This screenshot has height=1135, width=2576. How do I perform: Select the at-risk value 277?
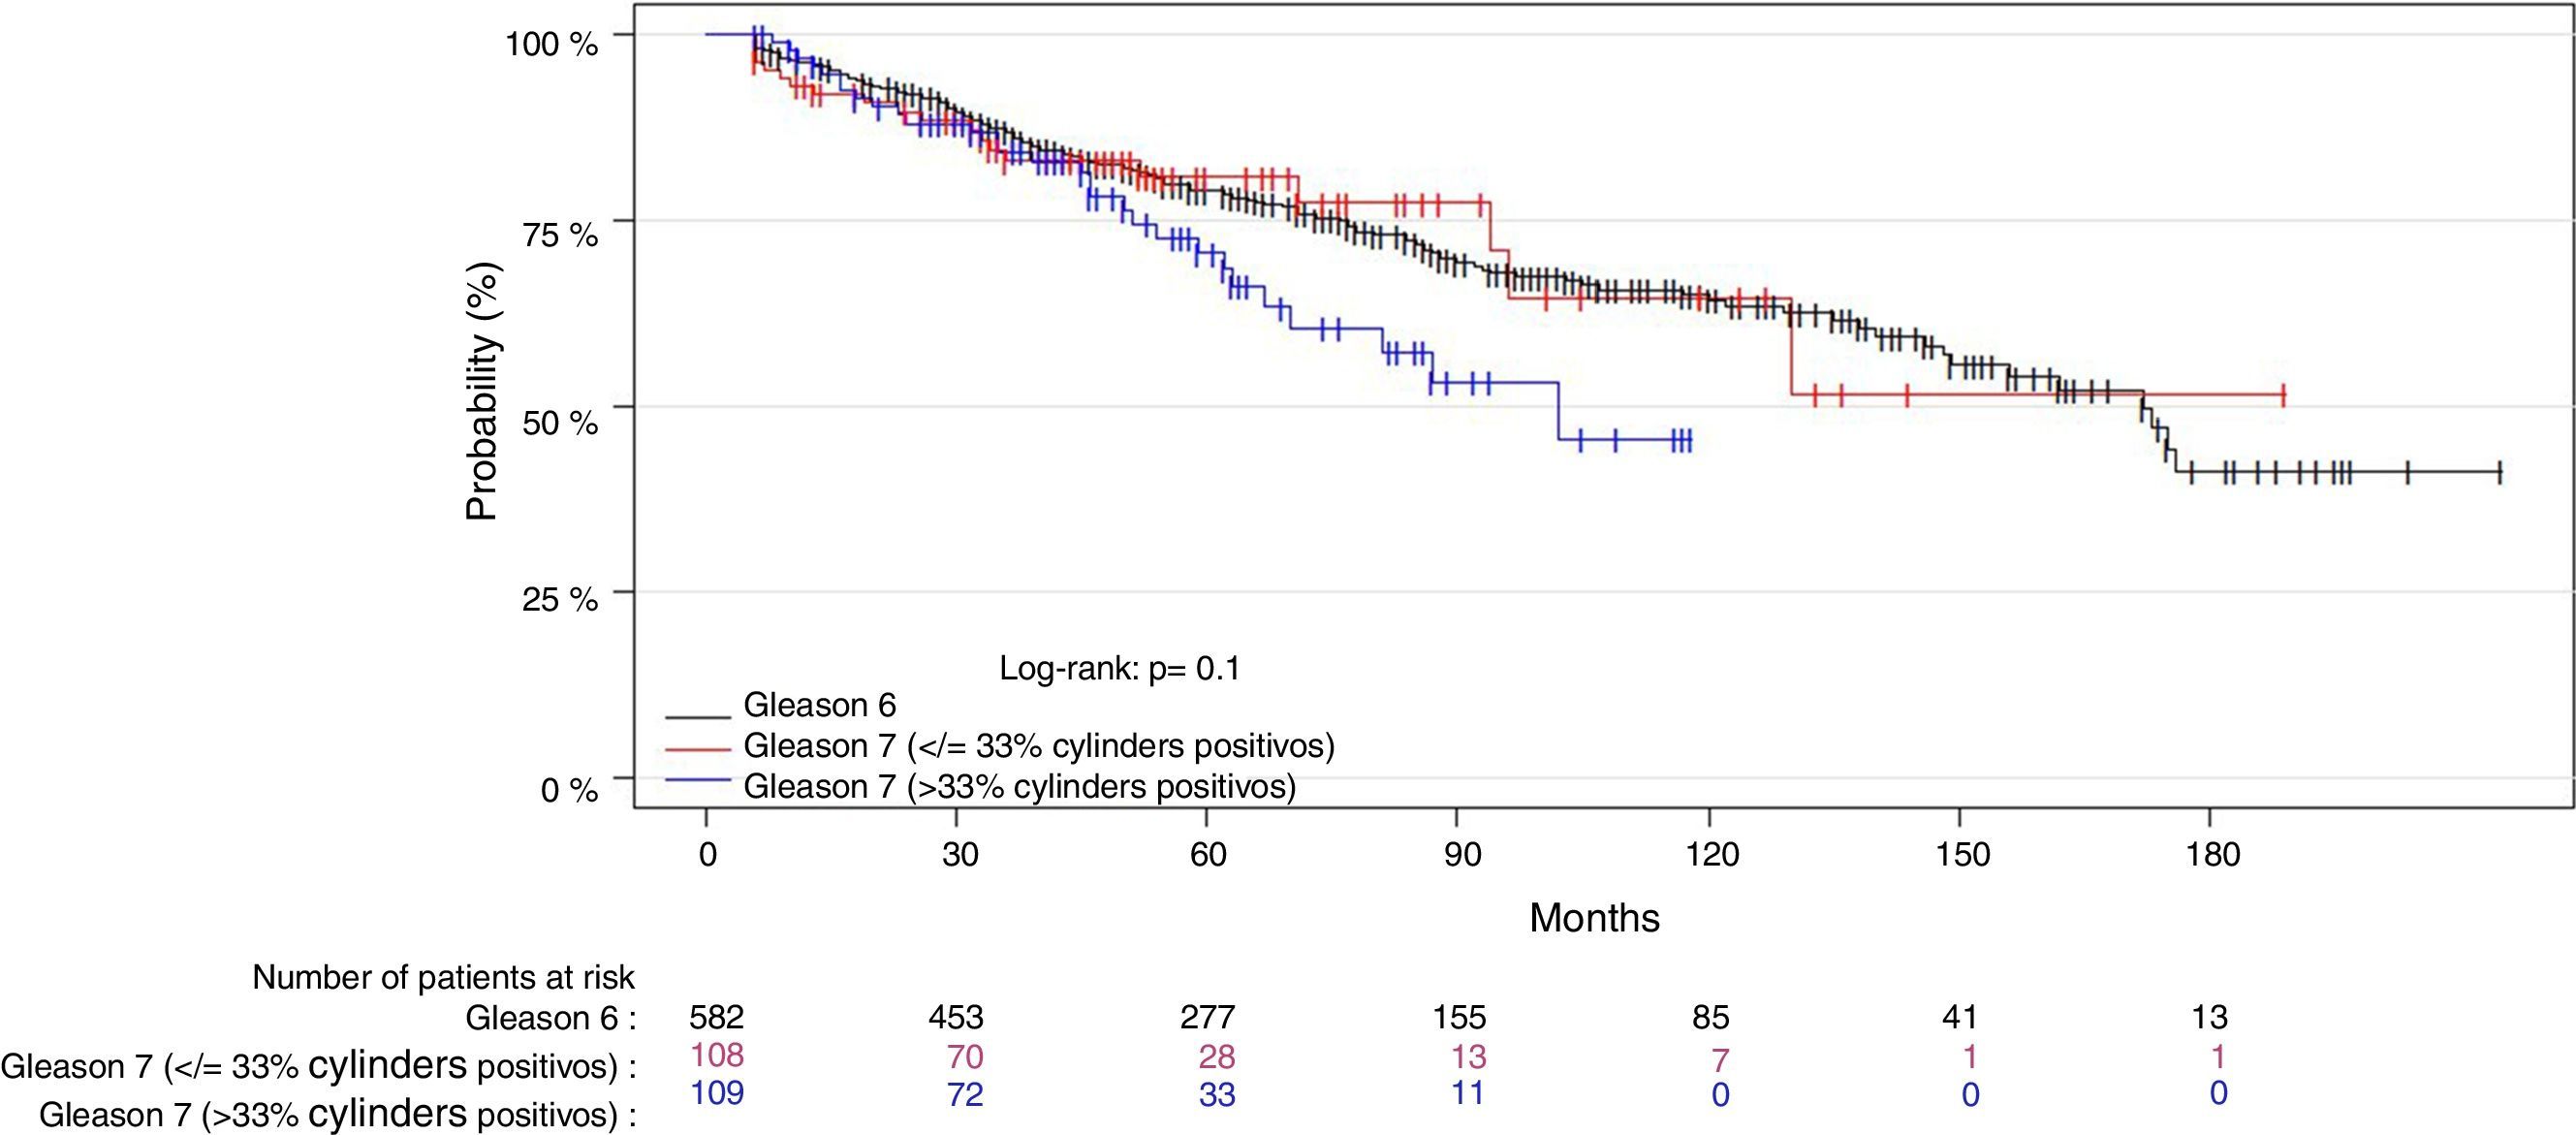[x=1208, y=1017]
